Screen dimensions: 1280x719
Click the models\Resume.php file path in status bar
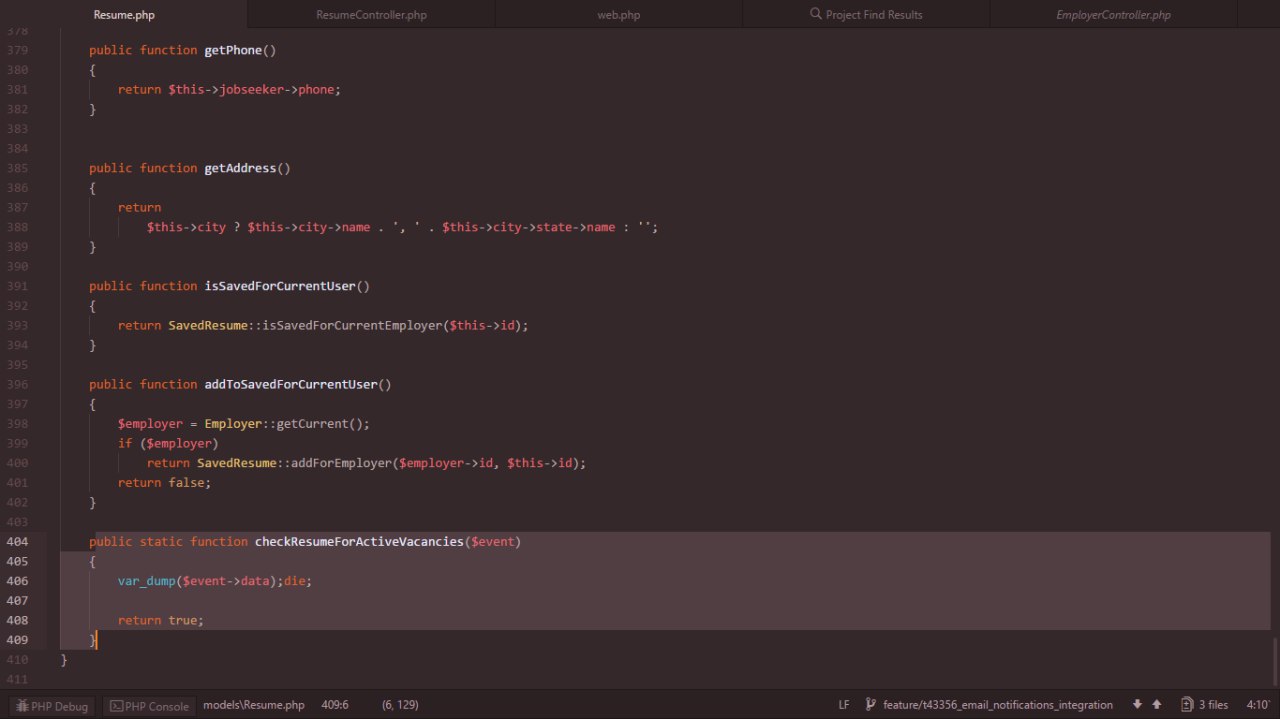pos(254,705)
